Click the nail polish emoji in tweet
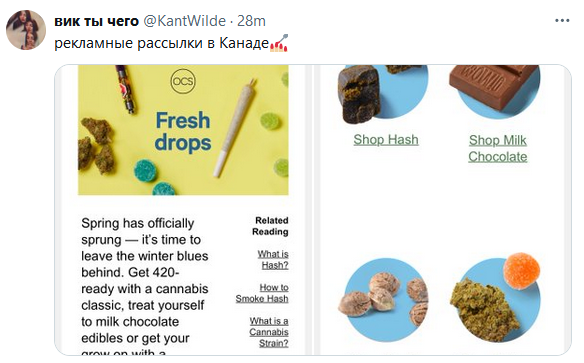Viewport: 584px width, 363px height. coord(279,43)
